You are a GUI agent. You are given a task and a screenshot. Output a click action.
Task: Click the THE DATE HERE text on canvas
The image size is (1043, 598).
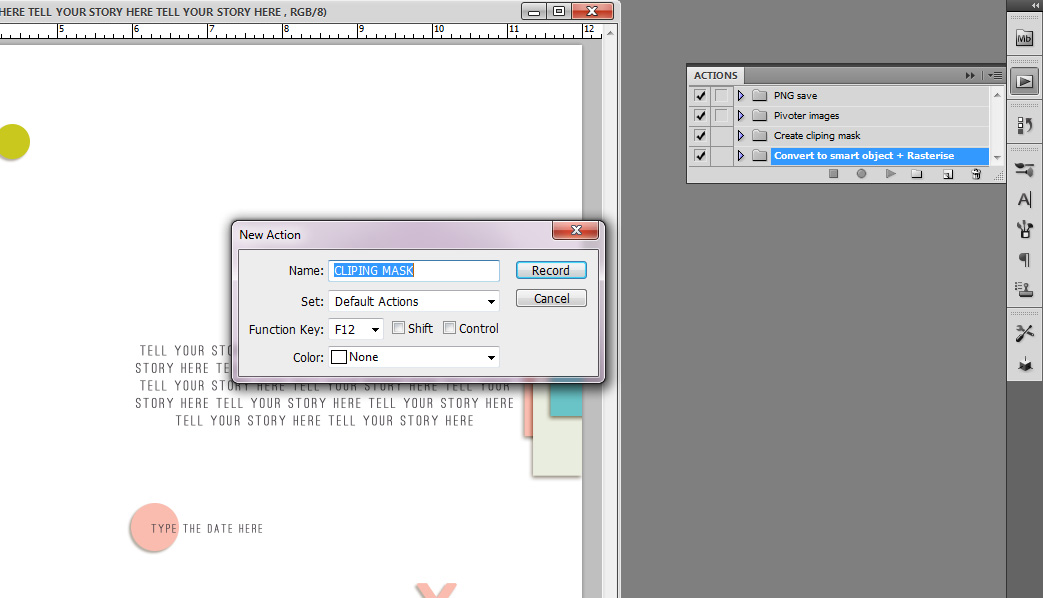(223, 529)
